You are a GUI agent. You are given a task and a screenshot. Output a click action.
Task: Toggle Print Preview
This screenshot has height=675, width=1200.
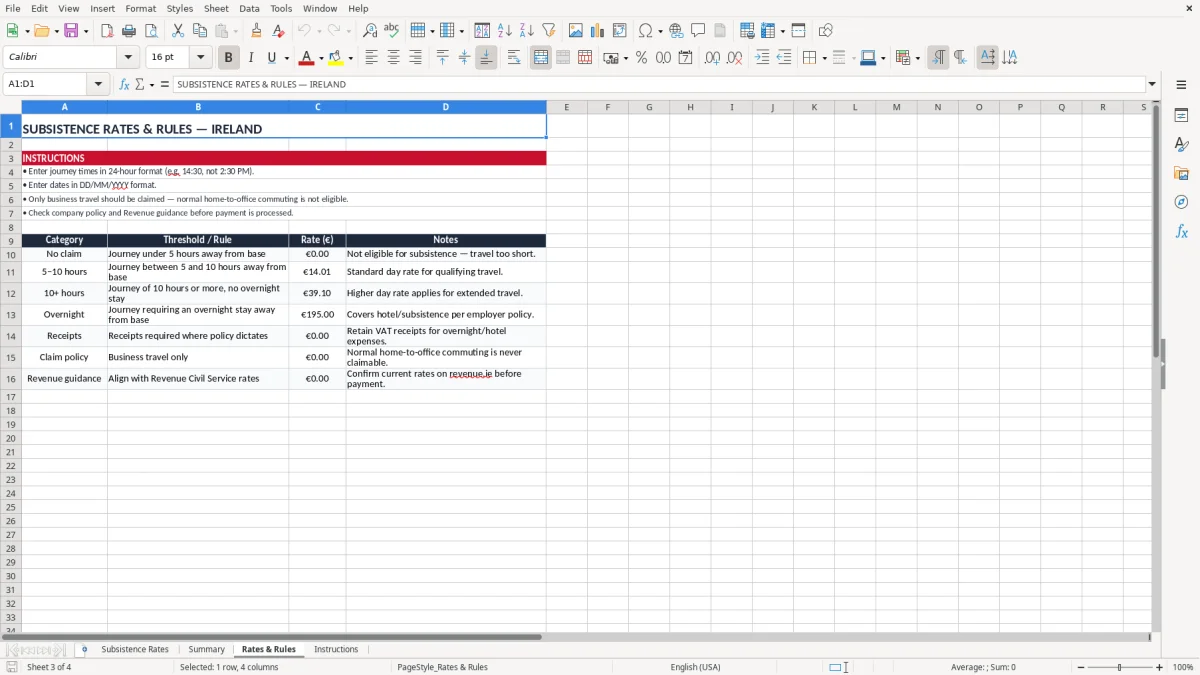150,31
